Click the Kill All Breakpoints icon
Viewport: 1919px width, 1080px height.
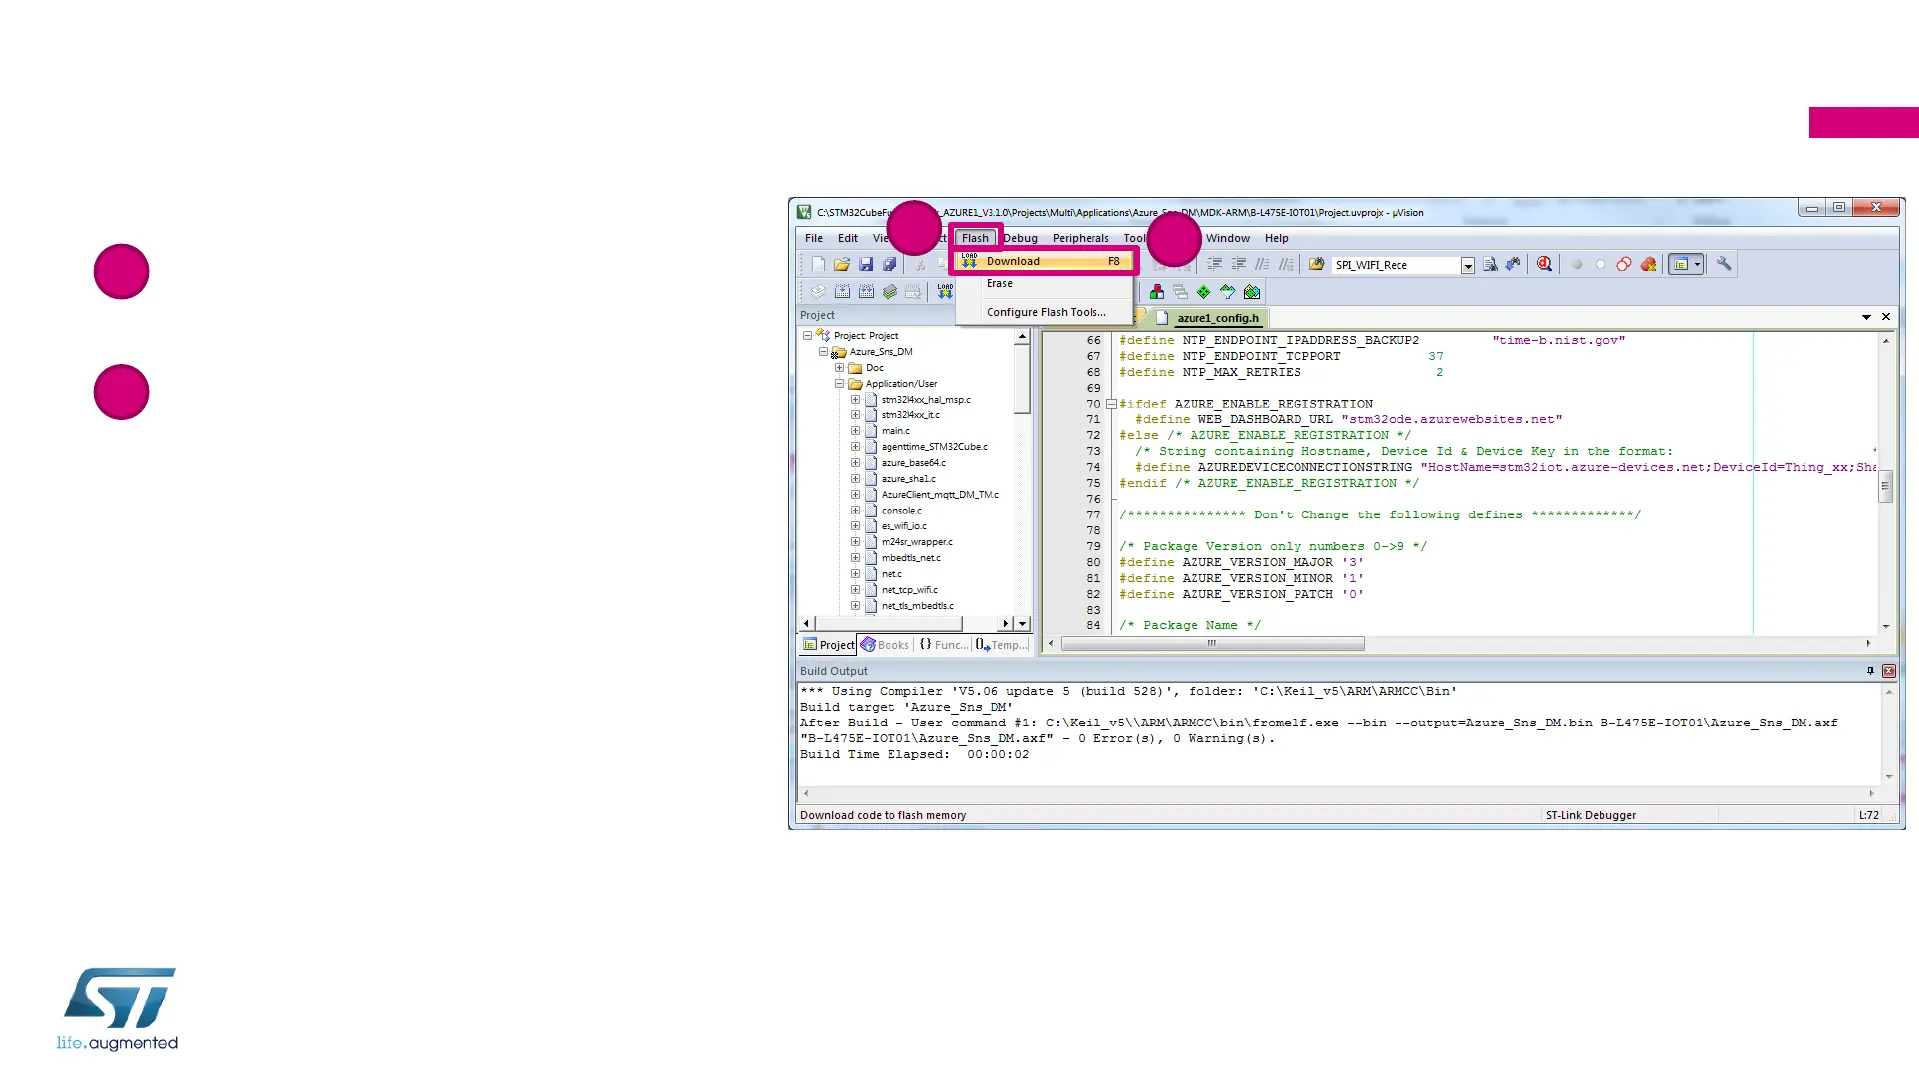1648,265
